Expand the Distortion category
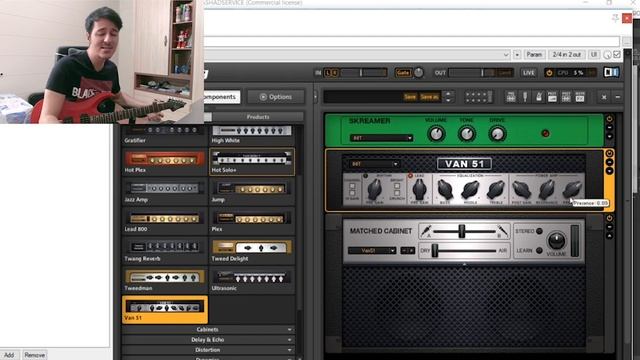The height and width of the screenshot is (360, 640). (208, 350)
